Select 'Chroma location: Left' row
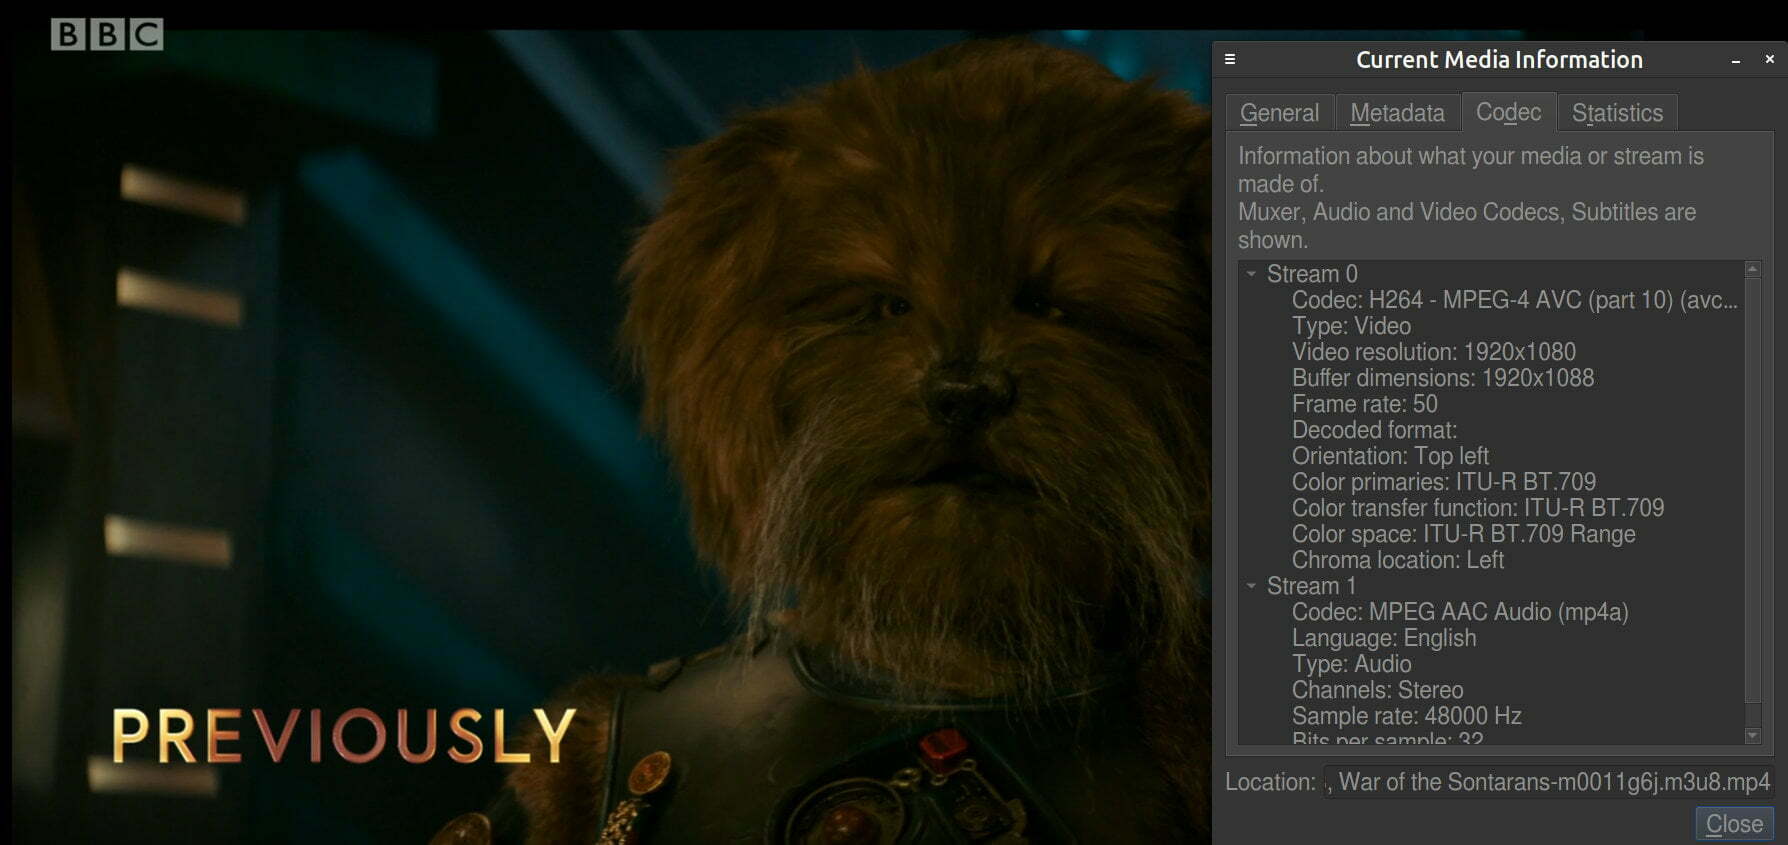The image size is (1788, 845). (1491, 559)
